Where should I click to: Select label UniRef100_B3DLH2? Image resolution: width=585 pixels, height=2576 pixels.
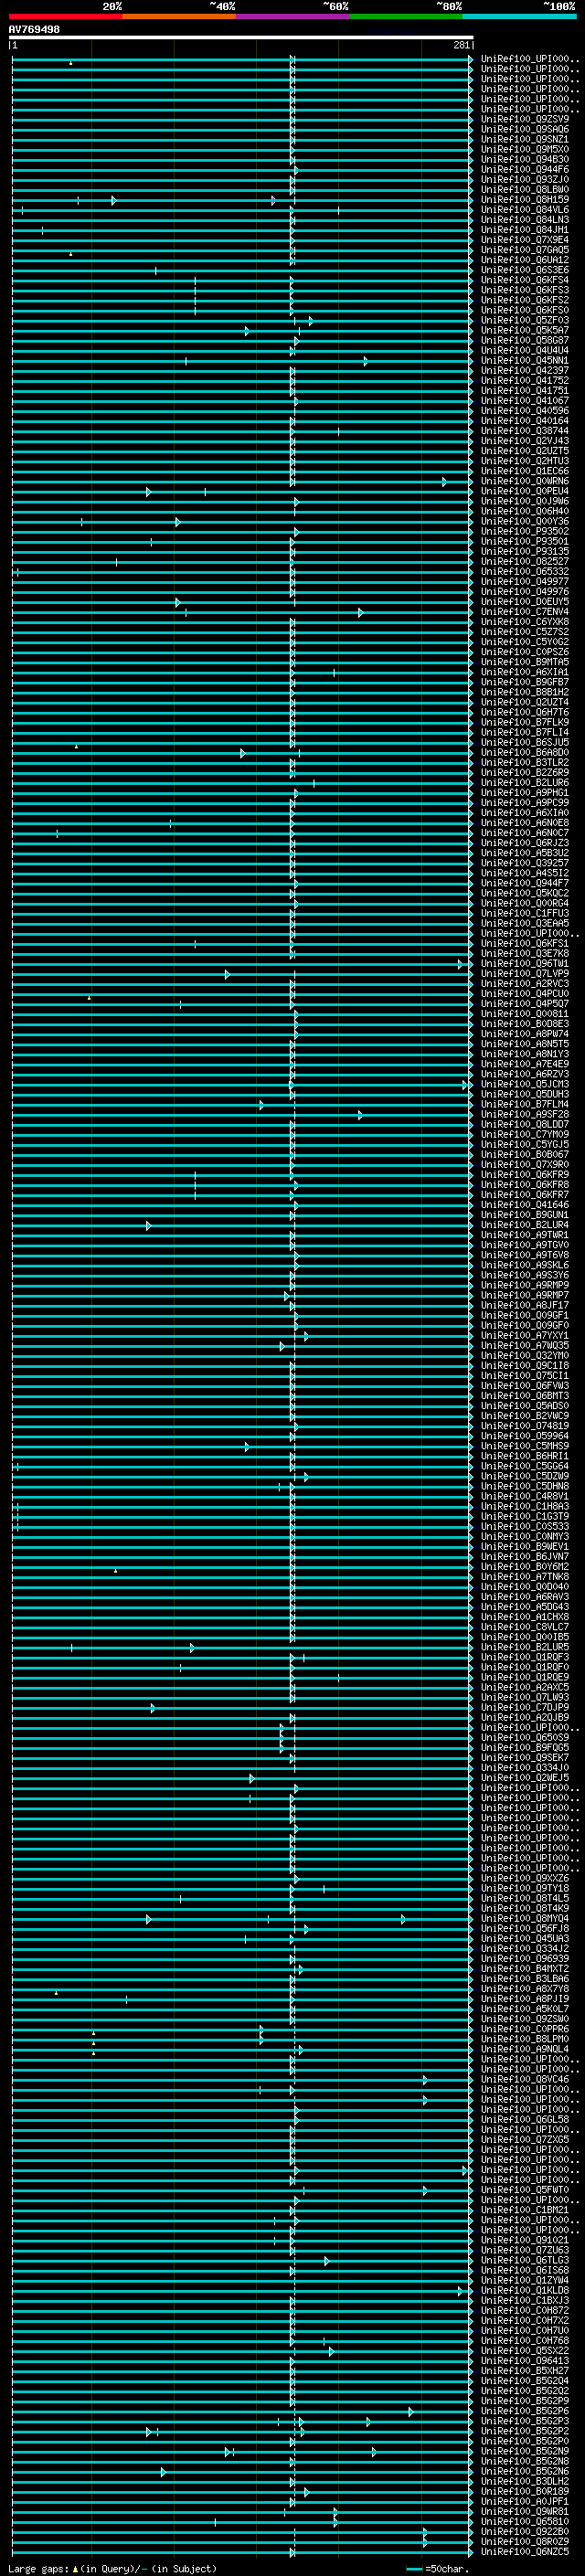525,2481
